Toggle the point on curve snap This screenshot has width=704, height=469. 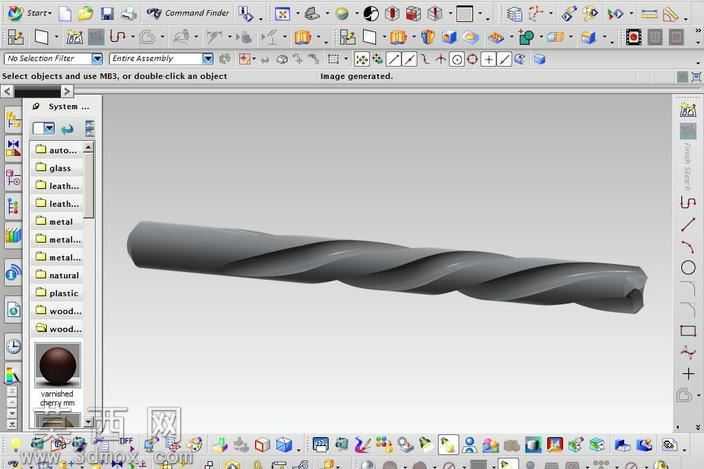(504, 59)
